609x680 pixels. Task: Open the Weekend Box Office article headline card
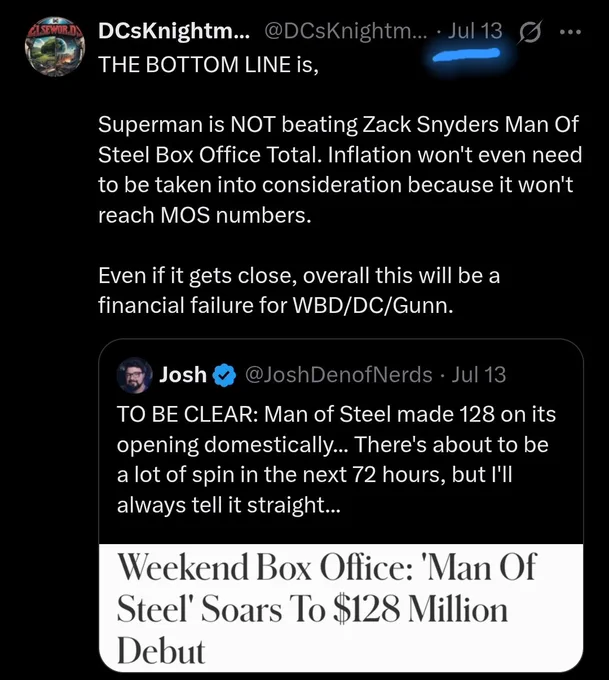coord(341,608)
